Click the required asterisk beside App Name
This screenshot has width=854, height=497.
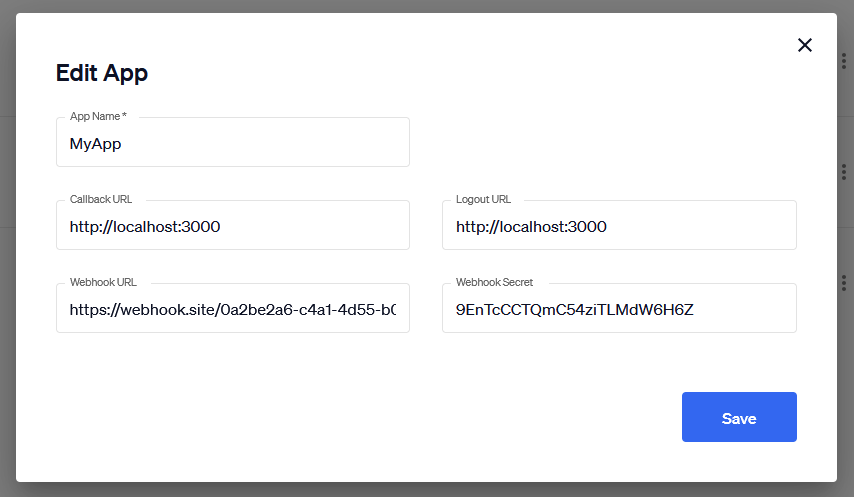[x=124, y=117]
